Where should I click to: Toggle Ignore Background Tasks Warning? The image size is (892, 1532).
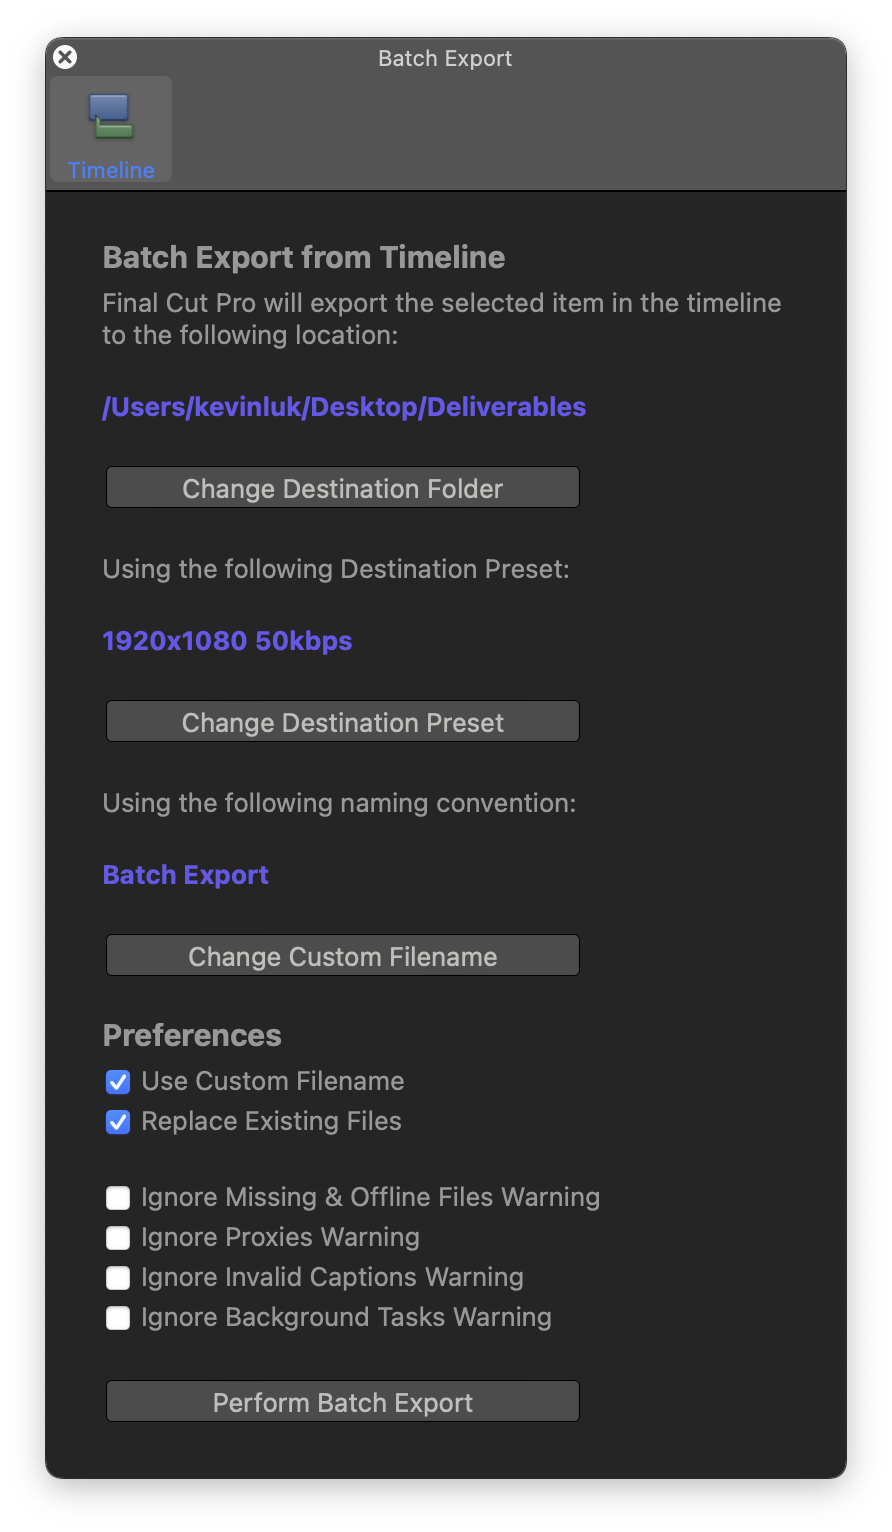point(118,1318)
